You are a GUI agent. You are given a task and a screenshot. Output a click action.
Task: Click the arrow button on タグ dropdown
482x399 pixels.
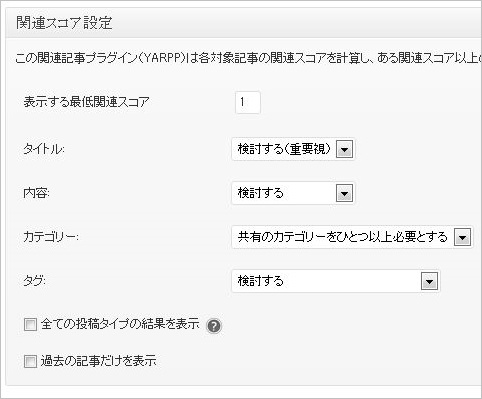(x=429, y=282)
